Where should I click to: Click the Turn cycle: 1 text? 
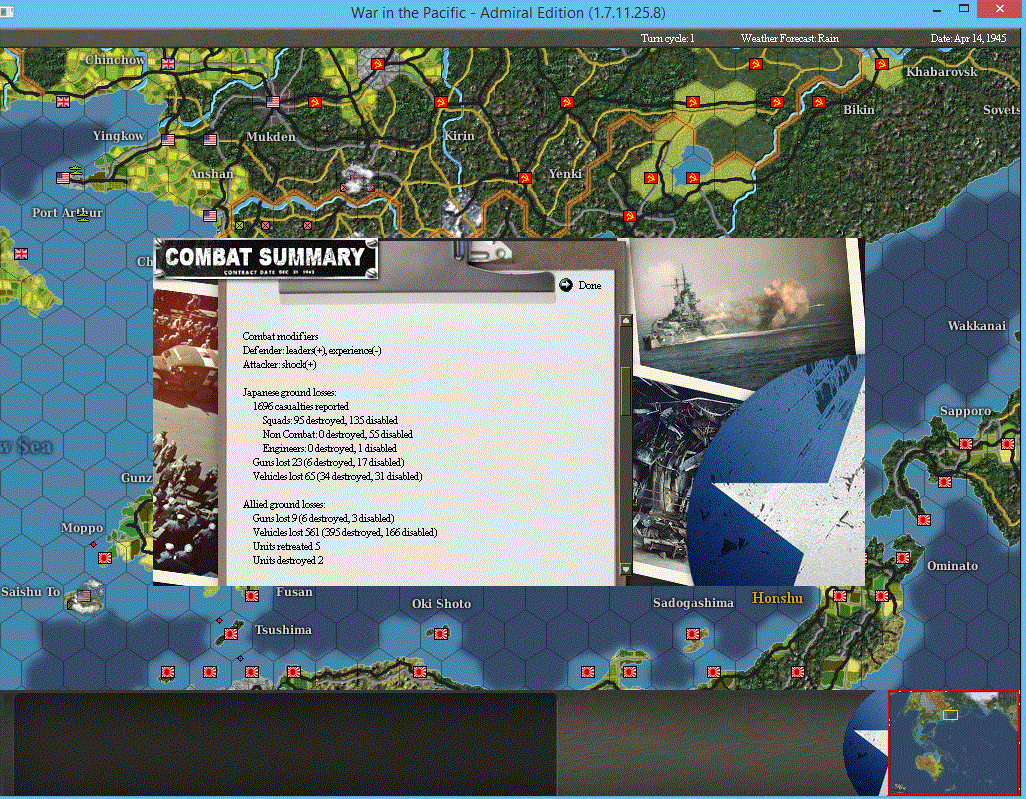coord(667,38)
